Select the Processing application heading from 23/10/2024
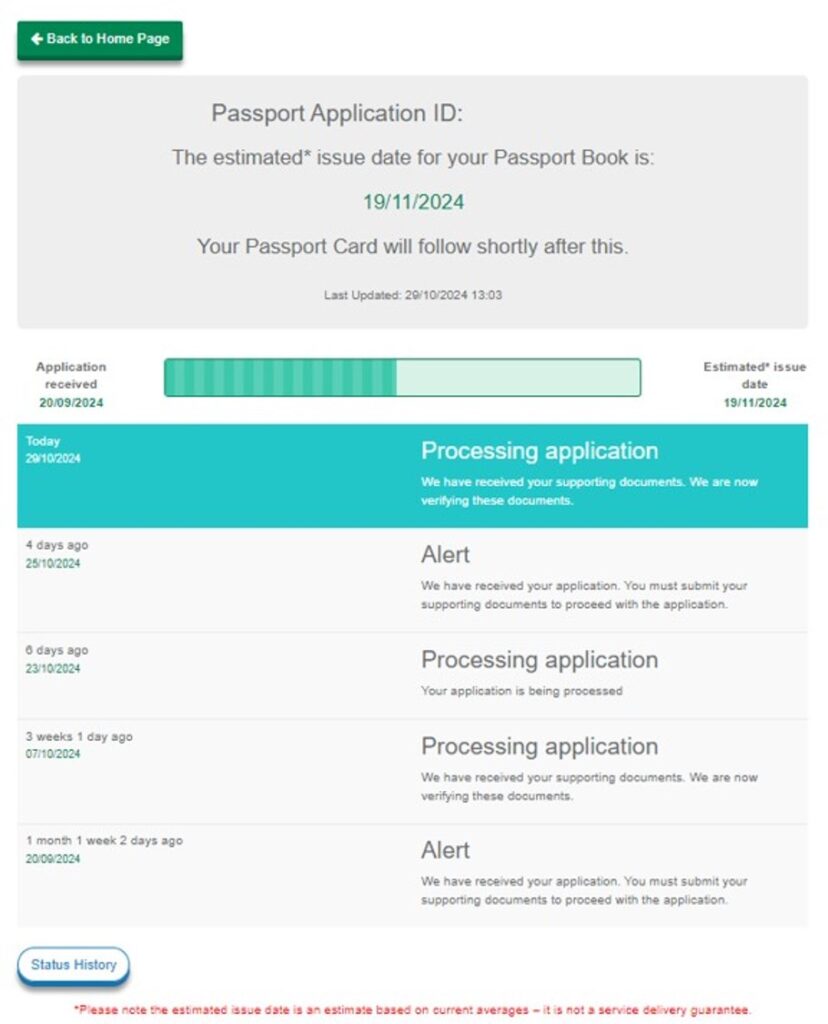The width and height of the screenshot is (828, 1024). (539, 660)
